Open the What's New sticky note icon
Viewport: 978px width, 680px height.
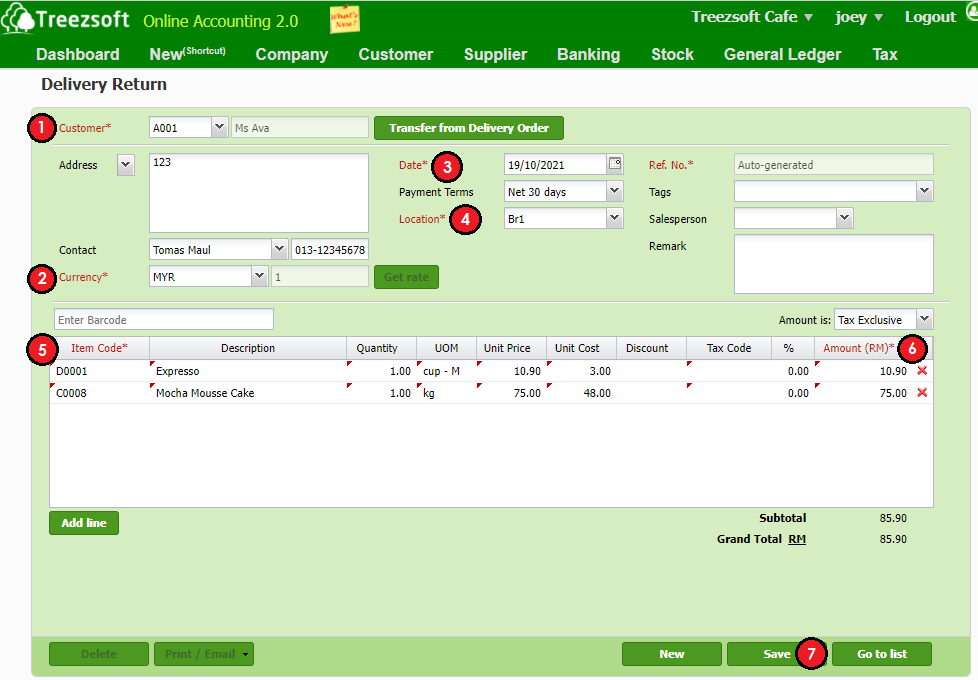click(345, 19)
